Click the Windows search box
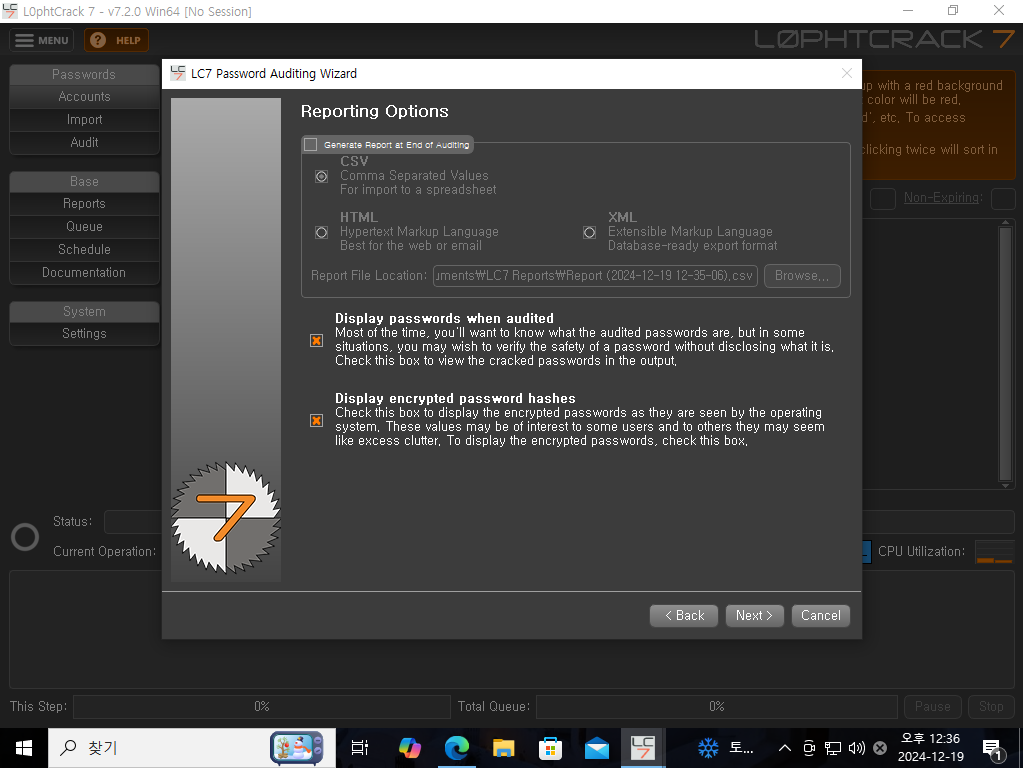The width and height of the screenshot is (1023, 768). pos(192,748)
